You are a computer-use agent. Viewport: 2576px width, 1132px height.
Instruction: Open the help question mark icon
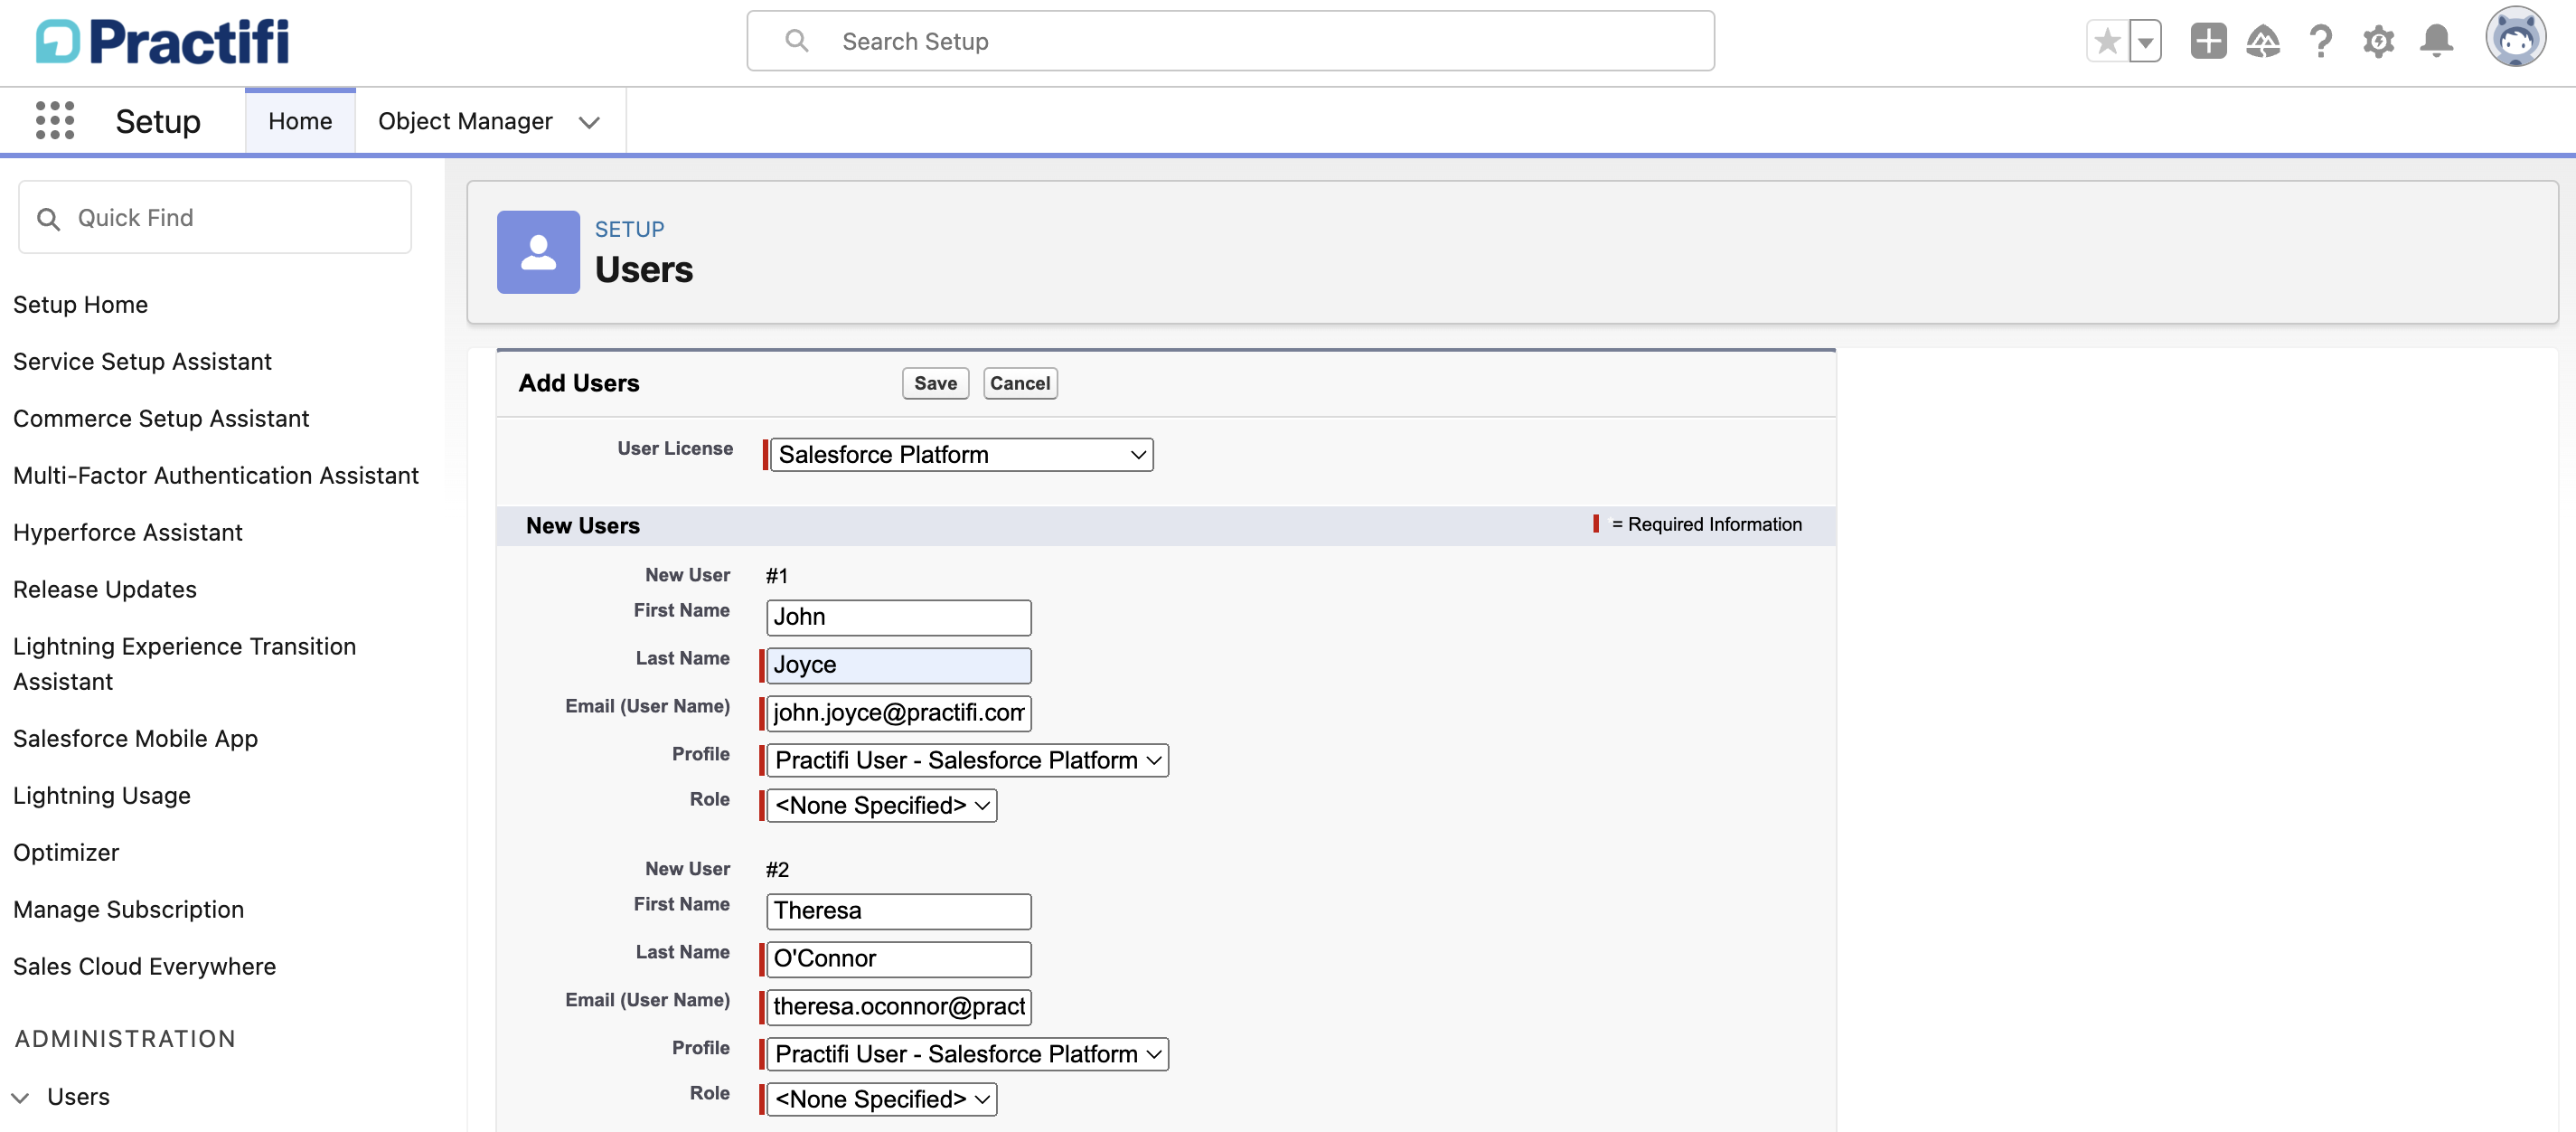[2321, 41]
